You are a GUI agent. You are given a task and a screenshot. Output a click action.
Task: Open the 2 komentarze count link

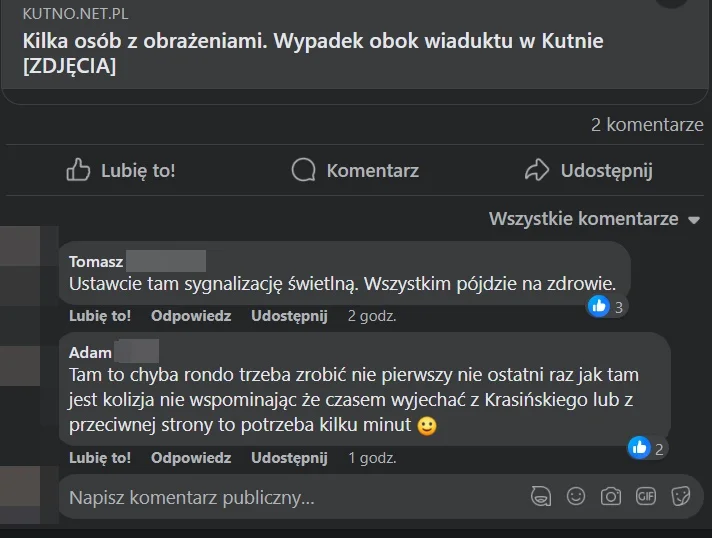pos(647,124)
